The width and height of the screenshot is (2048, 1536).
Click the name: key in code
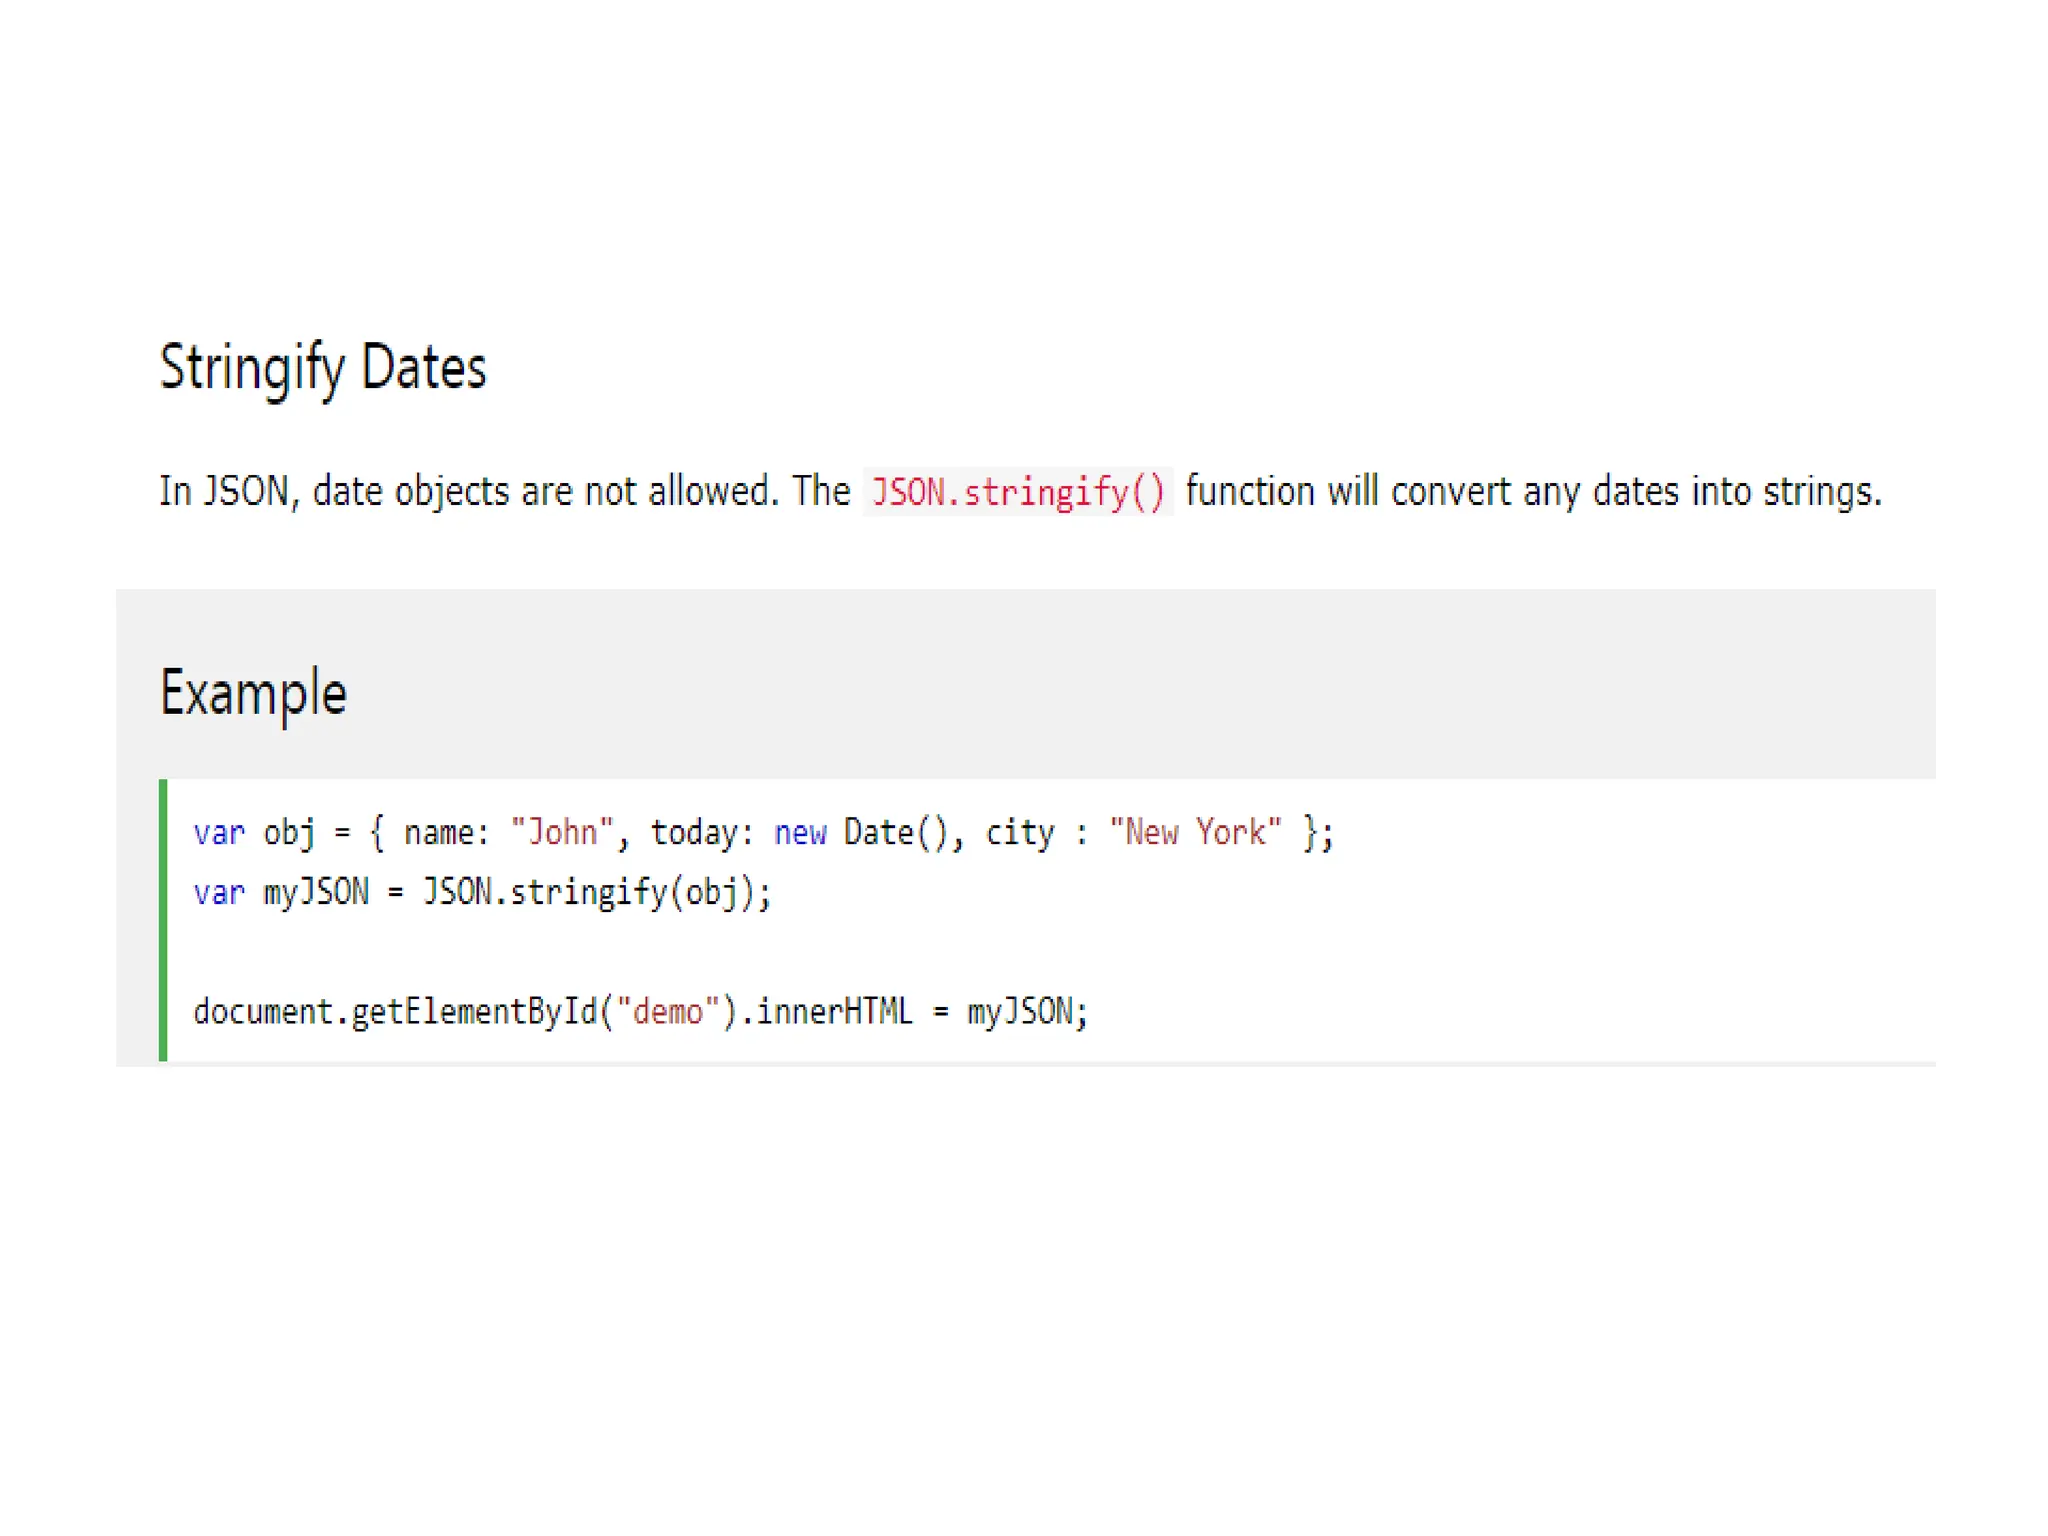446,832
